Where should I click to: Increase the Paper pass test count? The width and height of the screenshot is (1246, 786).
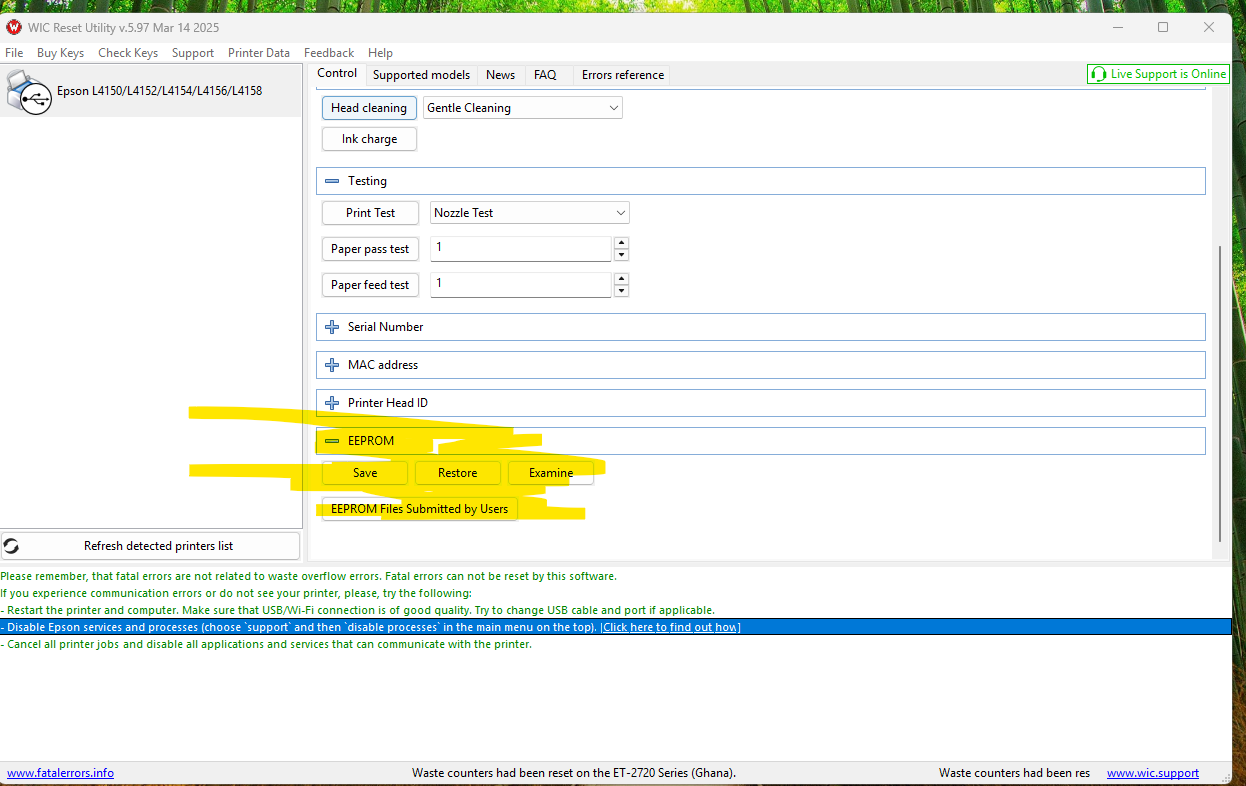pos(621,243)
